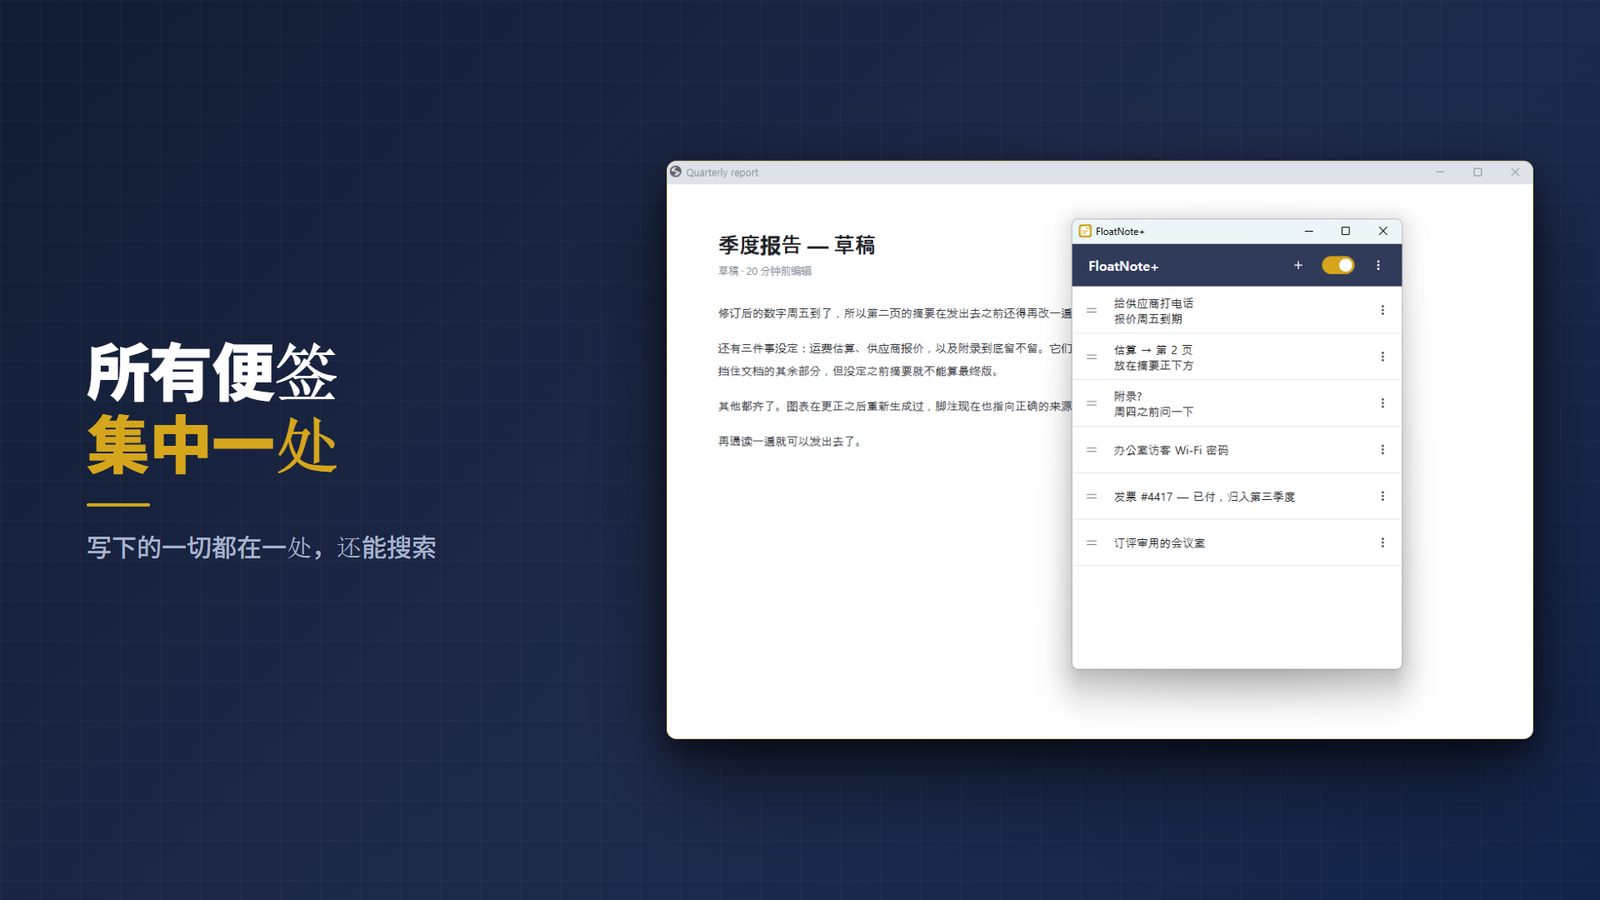Click the Quarterly report window globe icon
This screenshot has width=1600, height=900.
(x=676, y=172)
